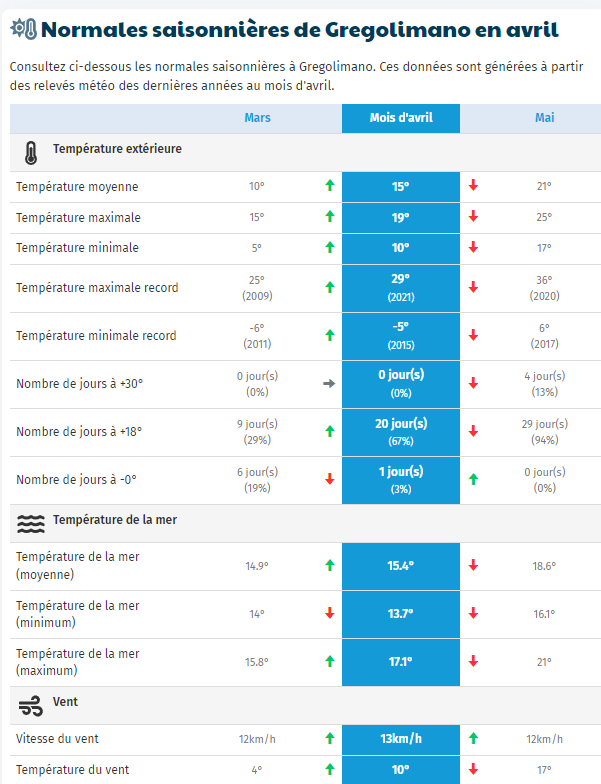Click the red down arrow before Mai's 21° moyenne
Image resolution: width=601 pixels, height=784 pixels.
[473, 186]
